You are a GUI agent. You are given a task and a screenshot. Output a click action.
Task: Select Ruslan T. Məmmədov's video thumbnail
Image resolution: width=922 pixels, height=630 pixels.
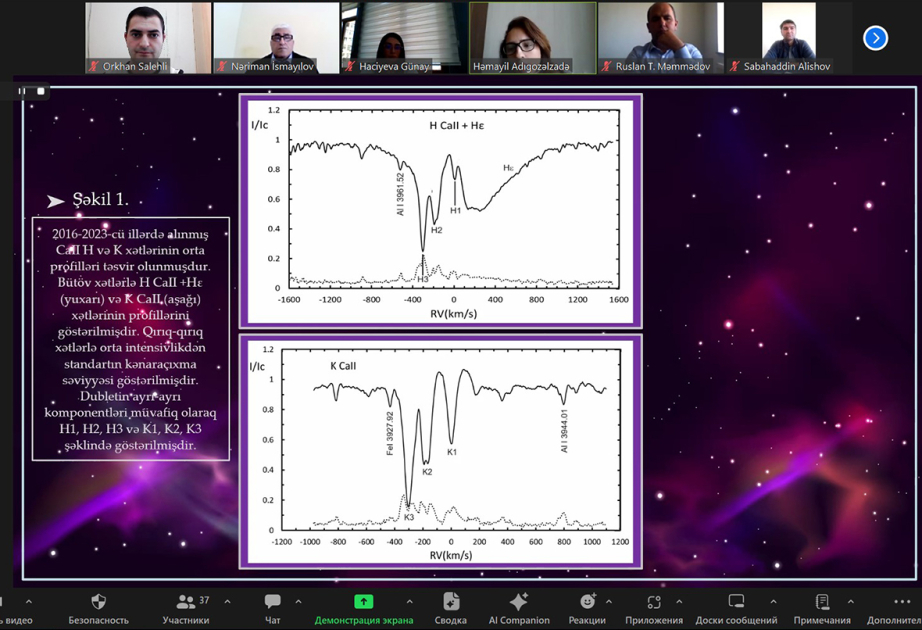click(x=661, y=38)
